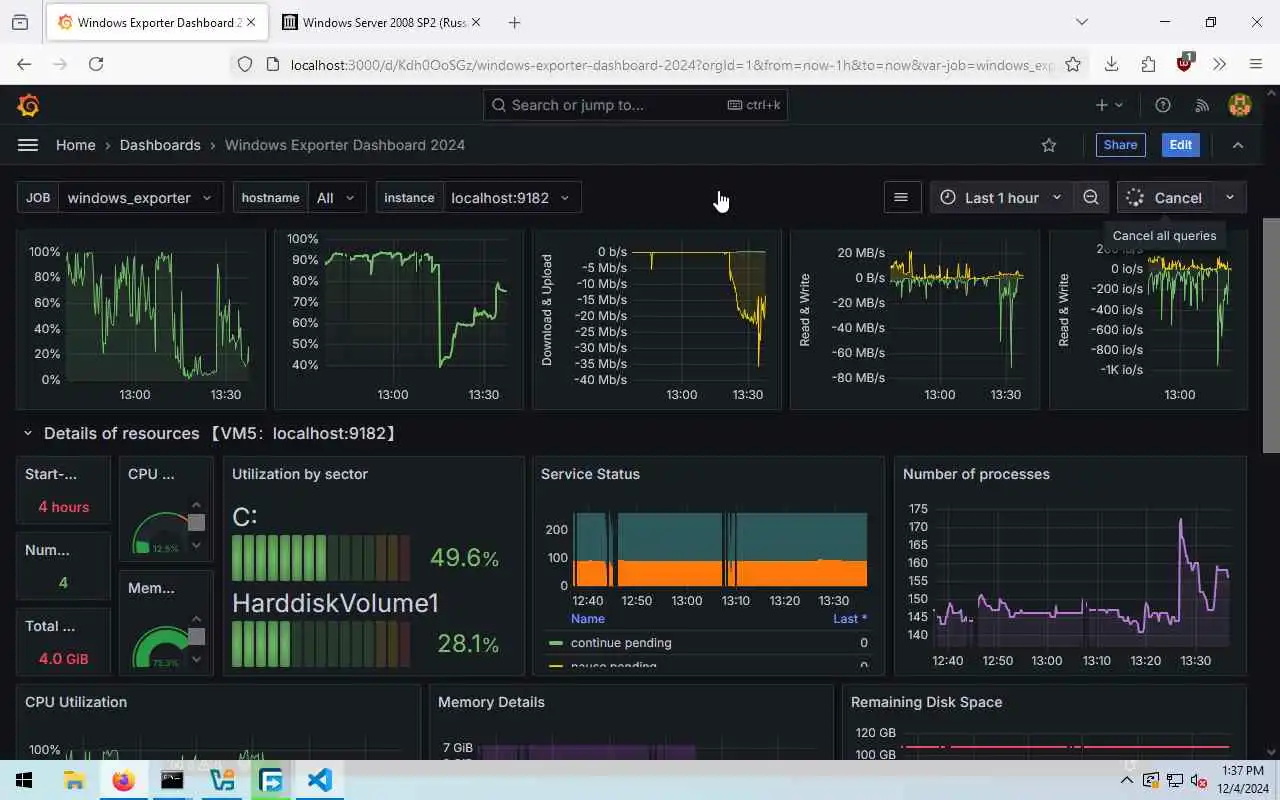1280x800 pixels.
Task: Click the 28.1% HarddiskVolume1 value
Action: (468, 643)
